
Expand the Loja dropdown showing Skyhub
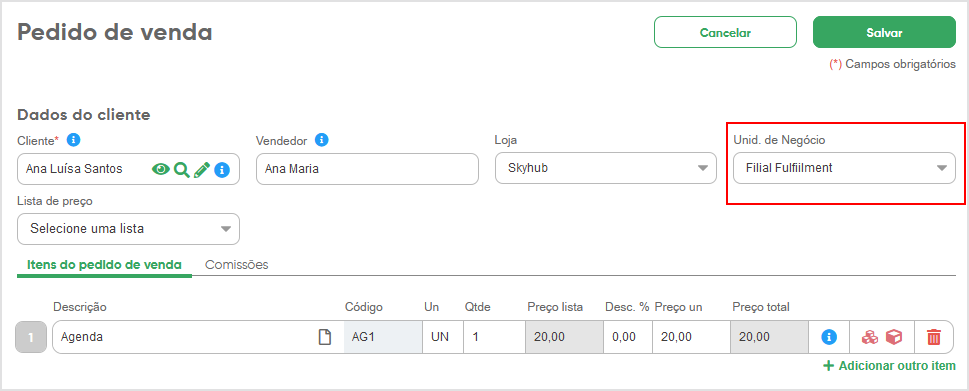tap(606, 168)
